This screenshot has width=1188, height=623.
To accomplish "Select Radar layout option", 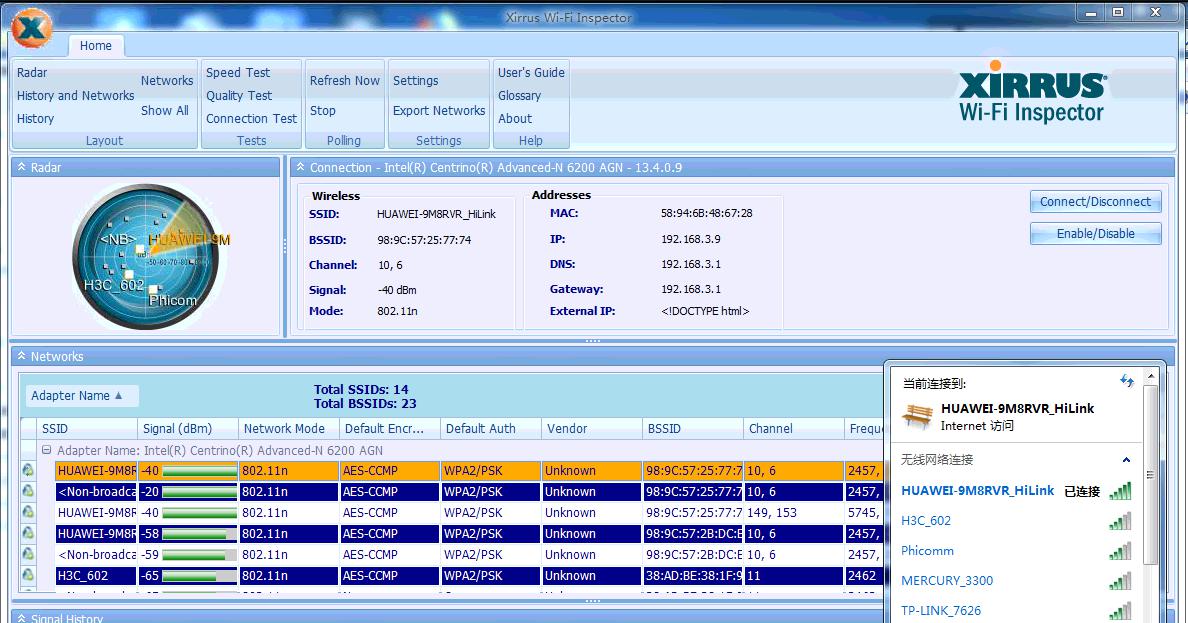I will click(32, 73).
